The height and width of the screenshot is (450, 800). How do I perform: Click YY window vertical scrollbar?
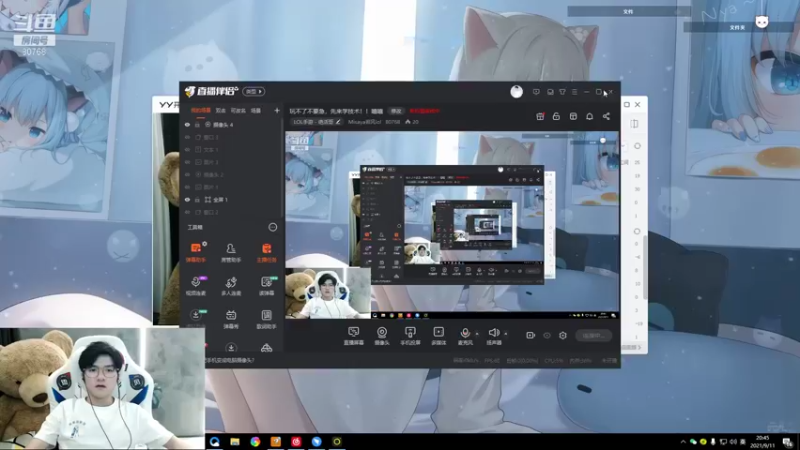(x=645, y=265)
